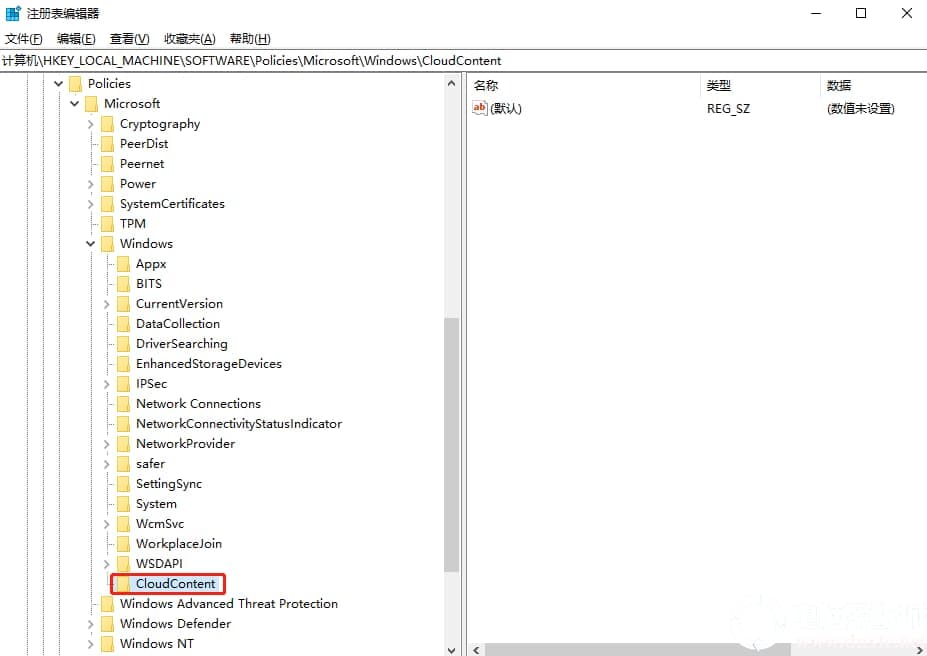Collapse the Windows key
927x656 pixels.
[90, 244]
